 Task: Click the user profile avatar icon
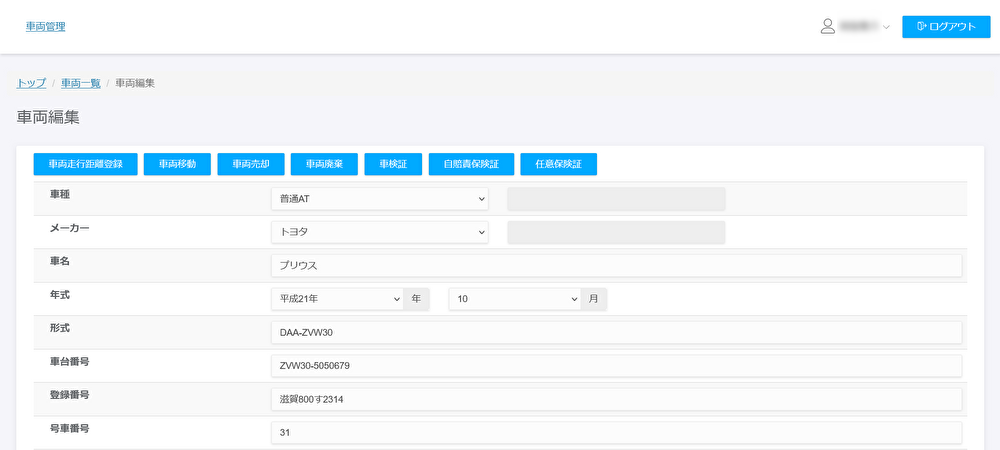pyautogui.click(x=827, y=27)
